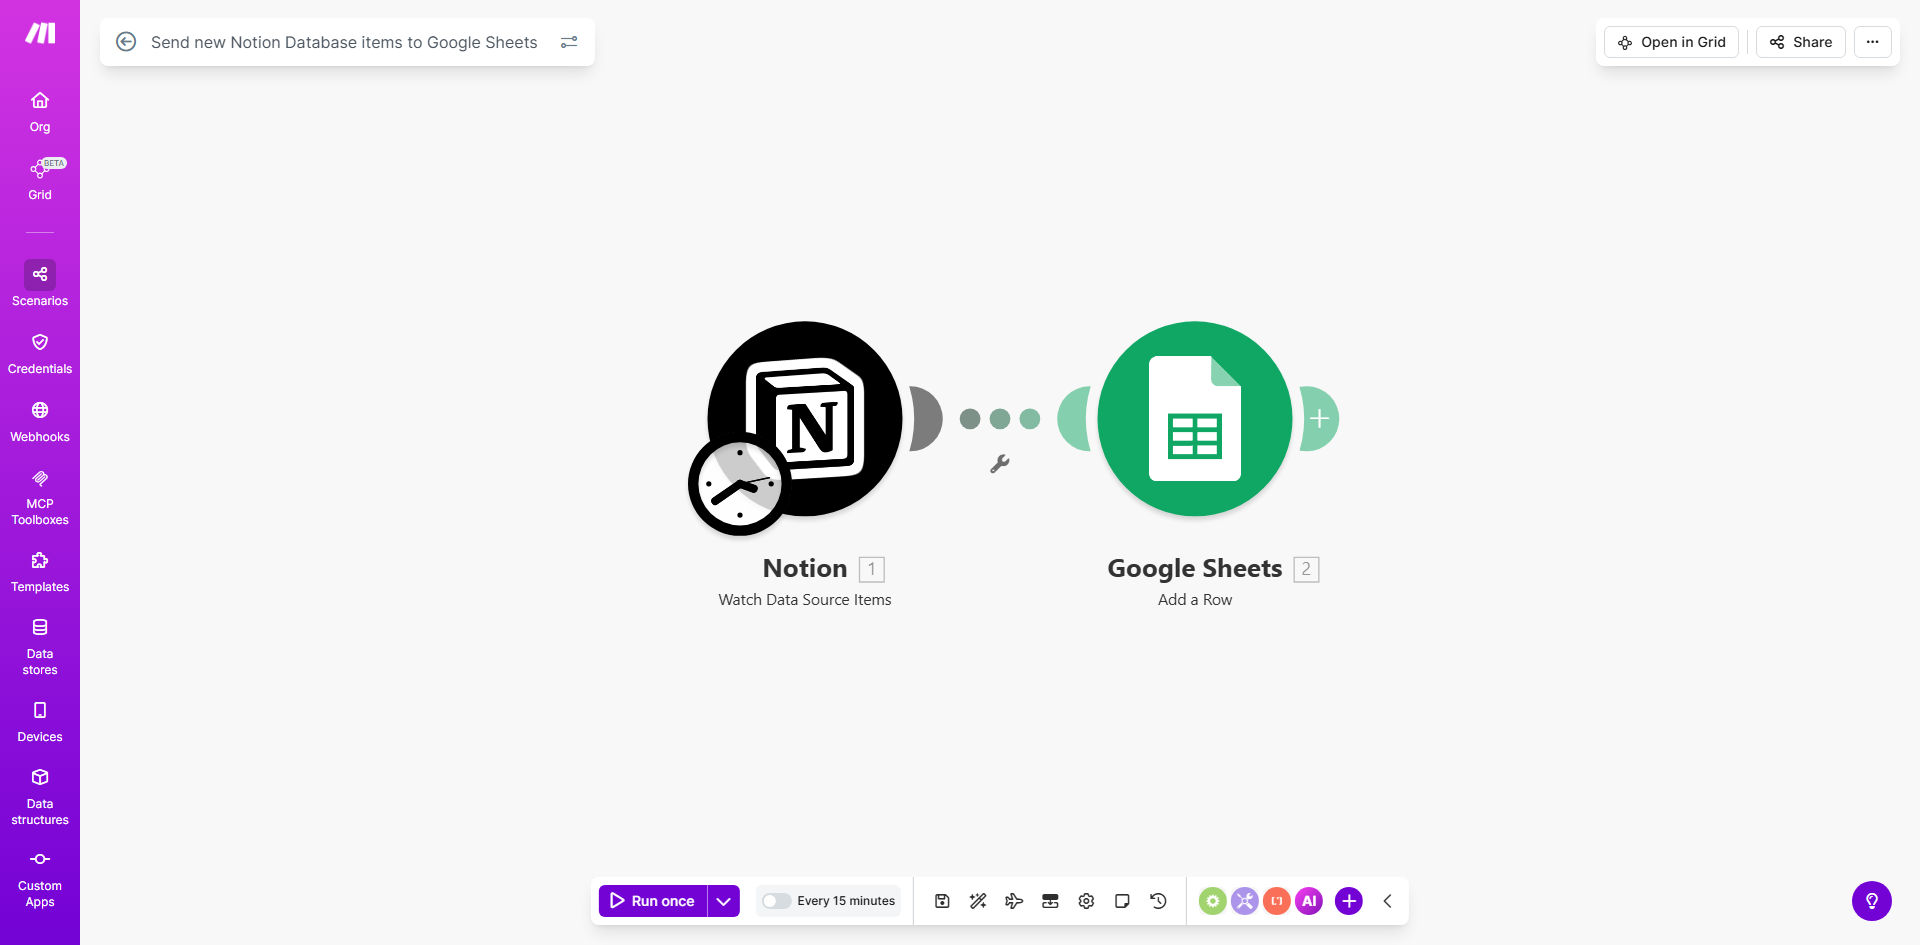The height and width of the screenshot is (945, 1920).
Task: Click Run once
Action: click(x=653, y=901)
